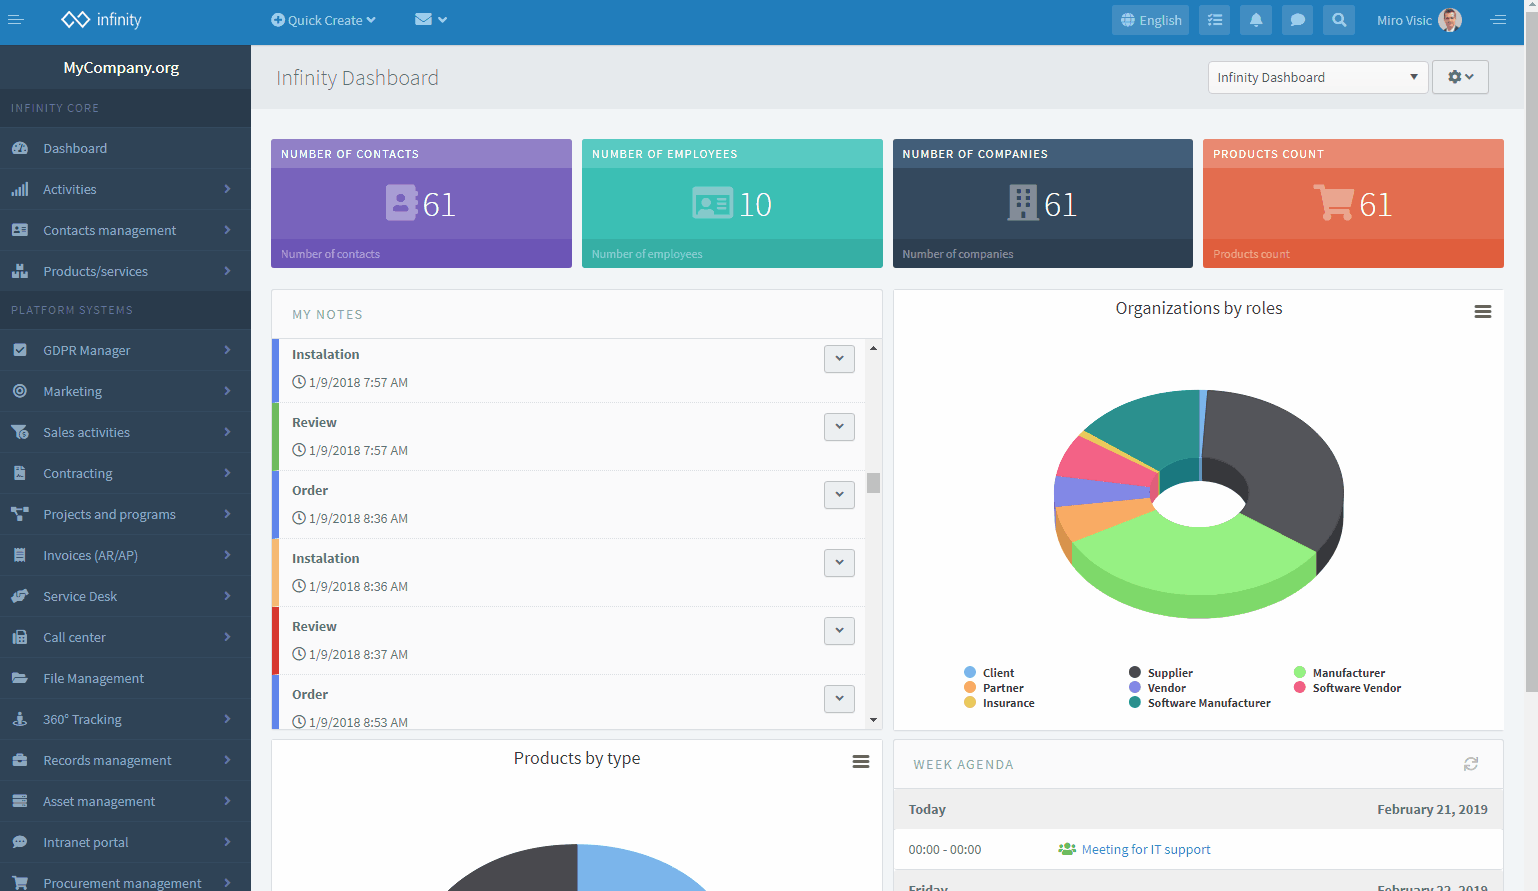Open the Number of Employees tile
The height and width of the screenshot is (891, 1538).
click(732, 203)
